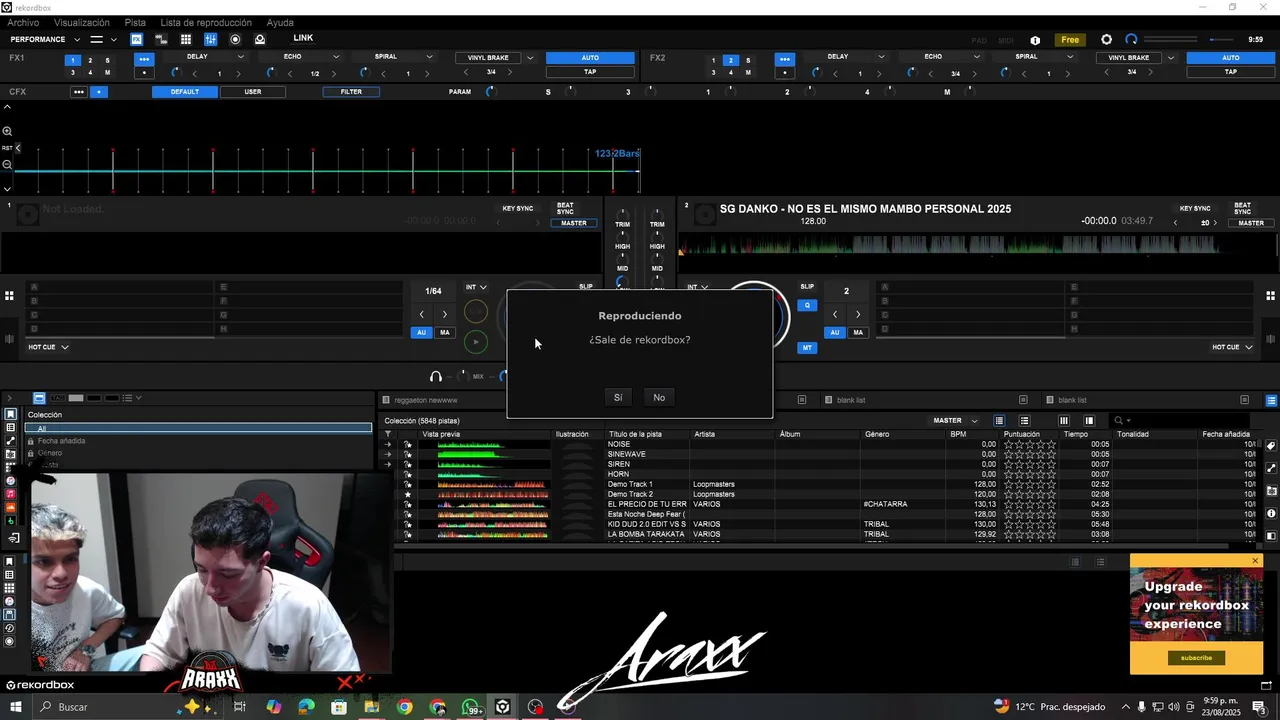Select the CFX FILTER effect
Screen dimensions: 1280x720
[351, 92]
